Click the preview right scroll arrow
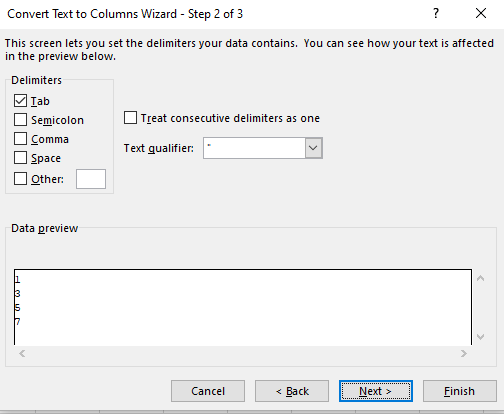This screenshot has width=504, height=414. coord(464,354)
